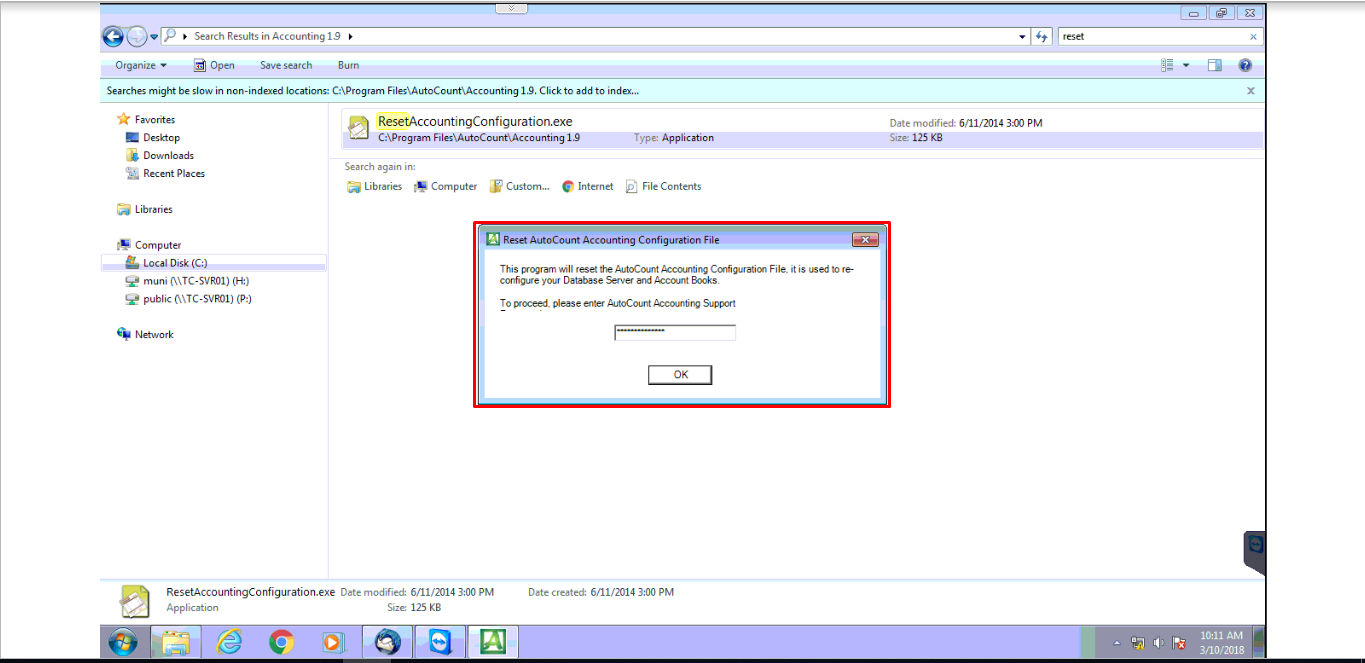Click the search magnifier icon in address bar
This screenshot has width=1365, height=663.
pyautogui.click(x=170, y=36)
